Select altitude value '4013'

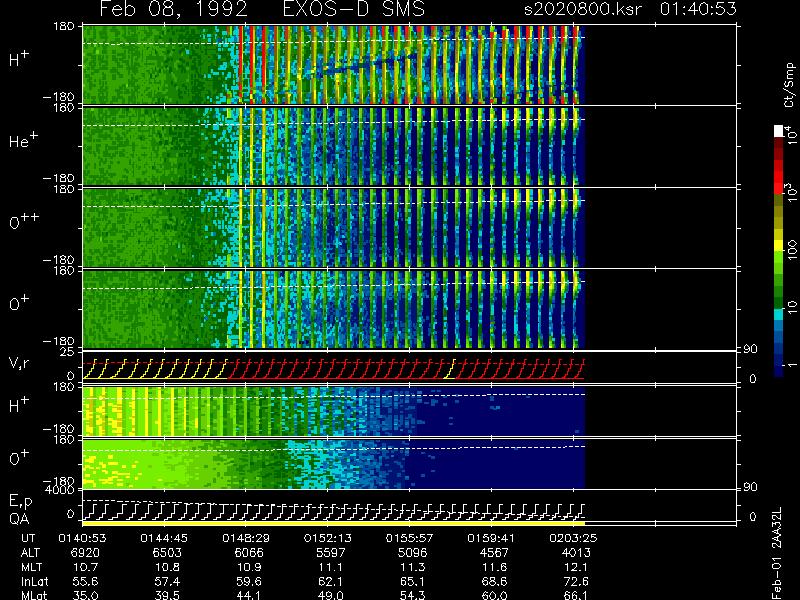pos(576,553)
